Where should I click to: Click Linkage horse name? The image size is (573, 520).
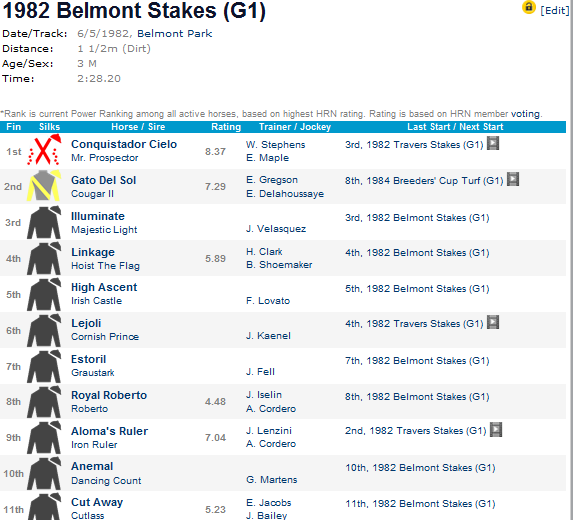[93, 252]
